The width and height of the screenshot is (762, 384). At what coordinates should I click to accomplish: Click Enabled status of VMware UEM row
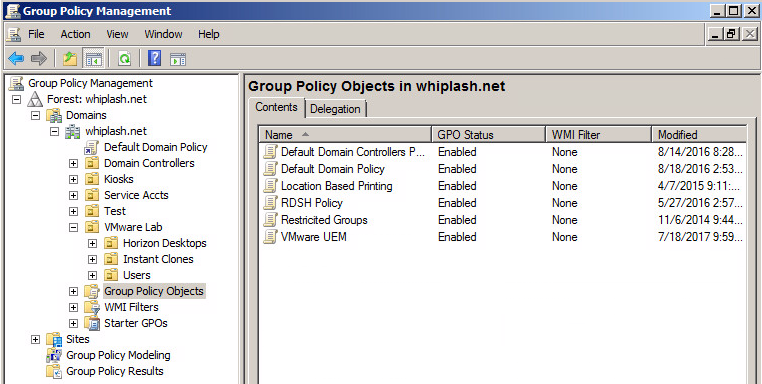point(457,237)
